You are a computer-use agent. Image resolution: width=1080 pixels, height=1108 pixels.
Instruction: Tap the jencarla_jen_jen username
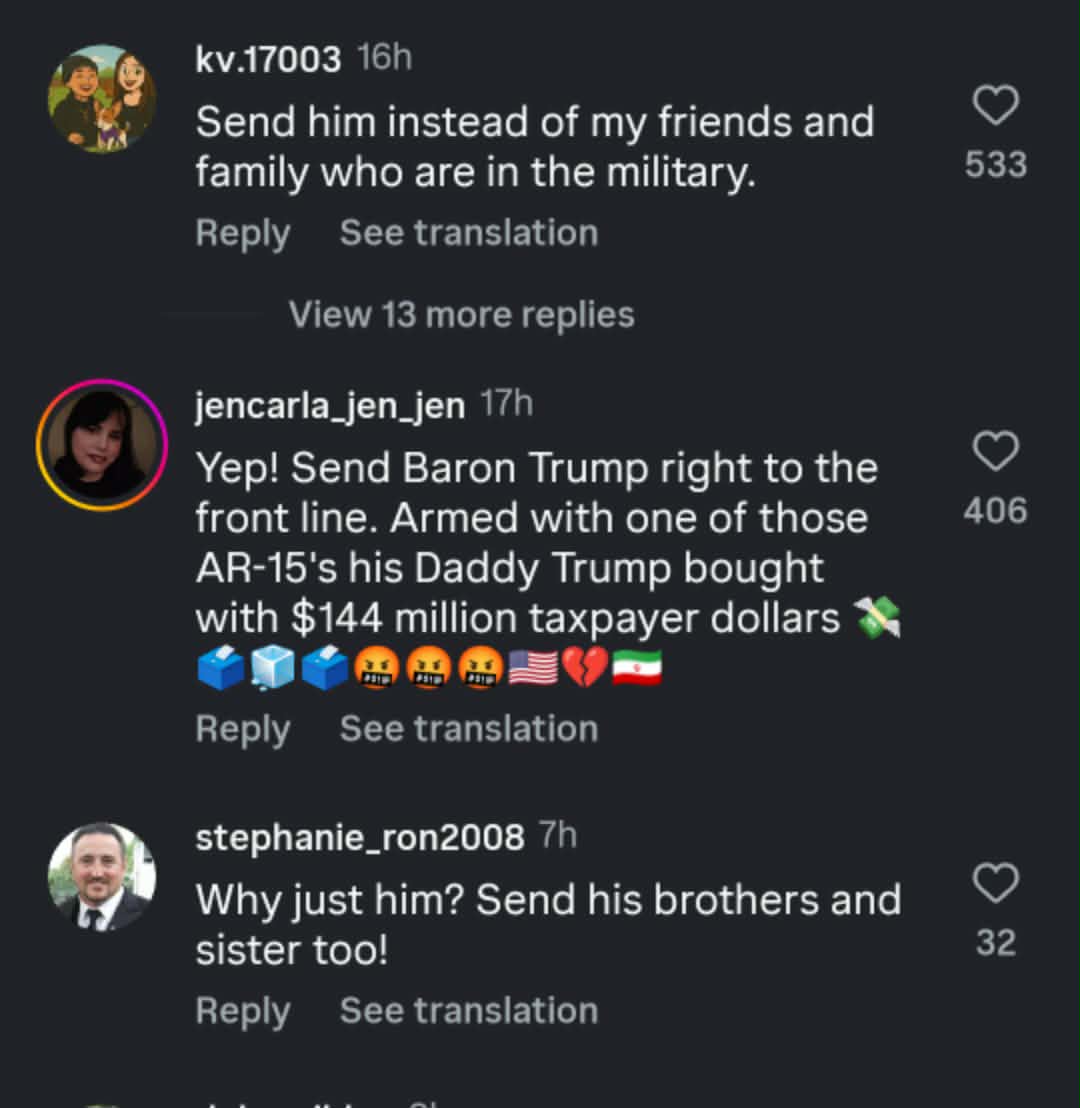tap(330, 406)
